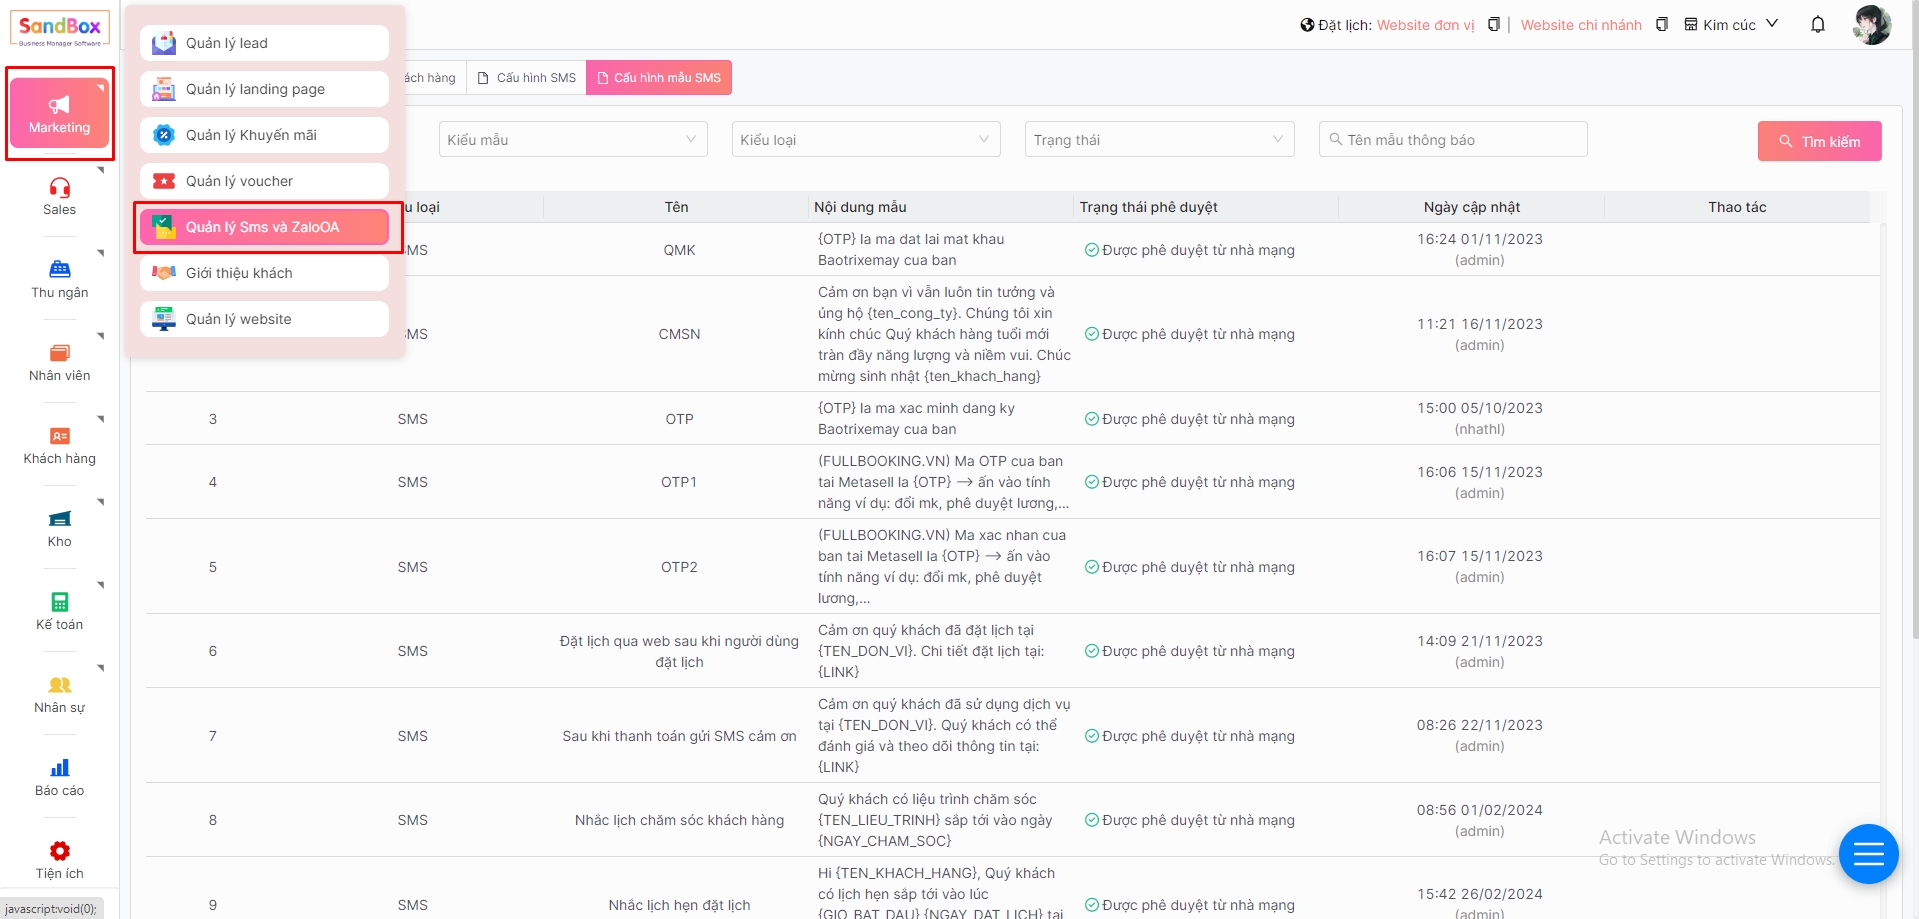The height and width of the screenshot is (919, 1919).
Task: Open the Trạng thái filter dropdown
Action: pos(1158,140)
